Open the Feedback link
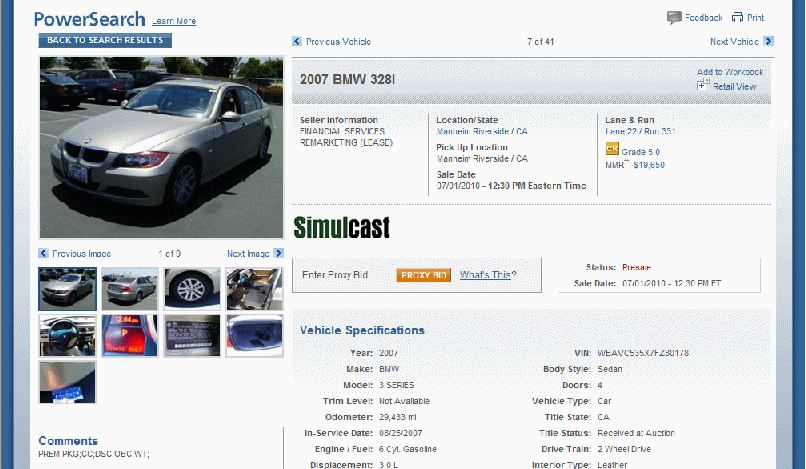Viewport: 806px width, 469px height. 703,17
